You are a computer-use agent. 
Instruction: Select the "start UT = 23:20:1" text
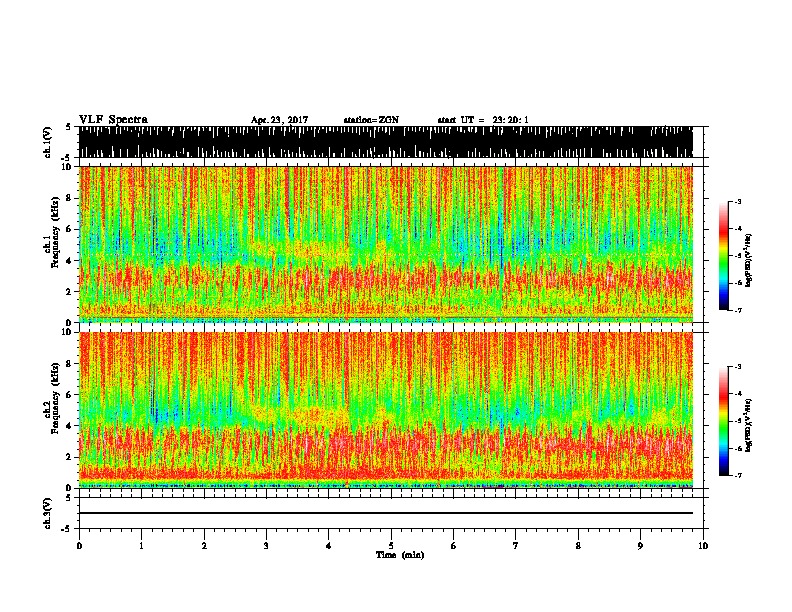point(483,120)
